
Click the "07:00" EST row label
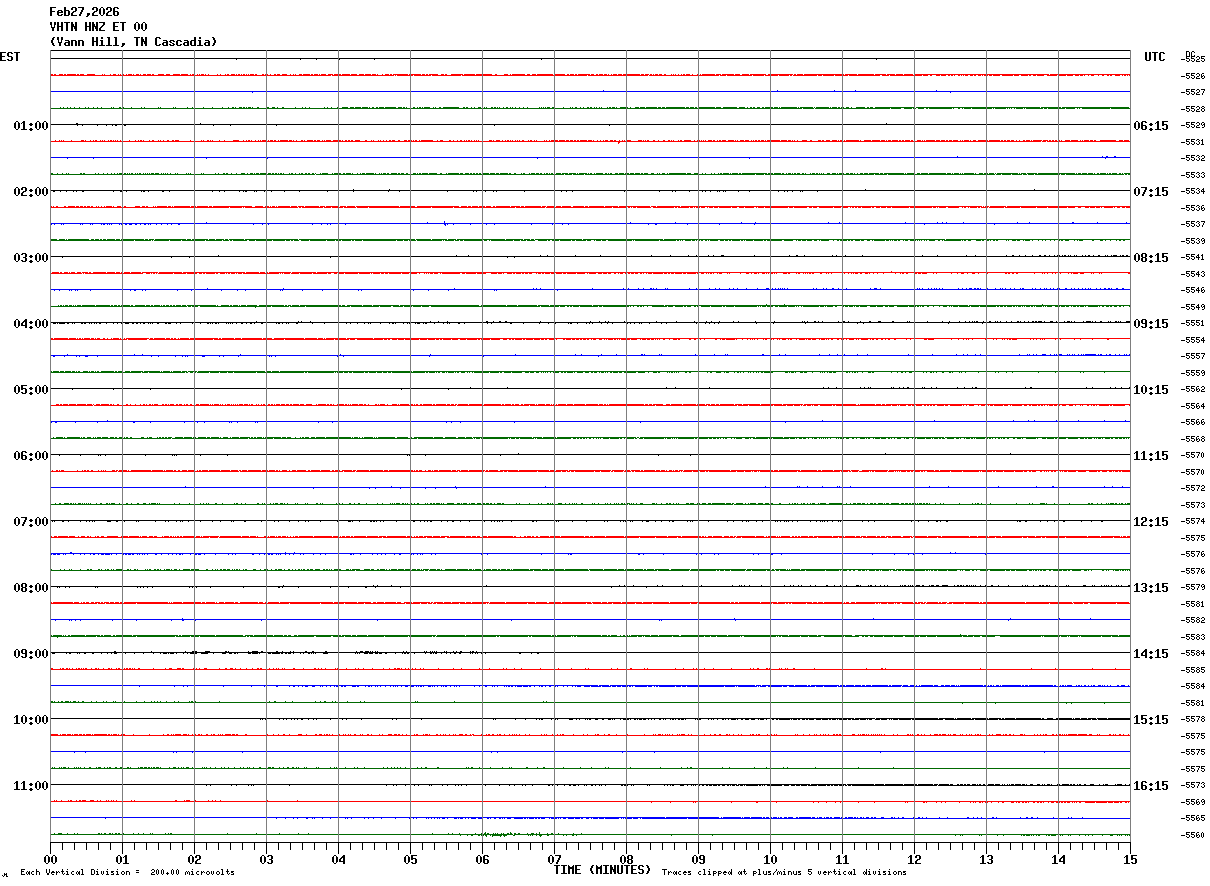[x=31, y=522]
